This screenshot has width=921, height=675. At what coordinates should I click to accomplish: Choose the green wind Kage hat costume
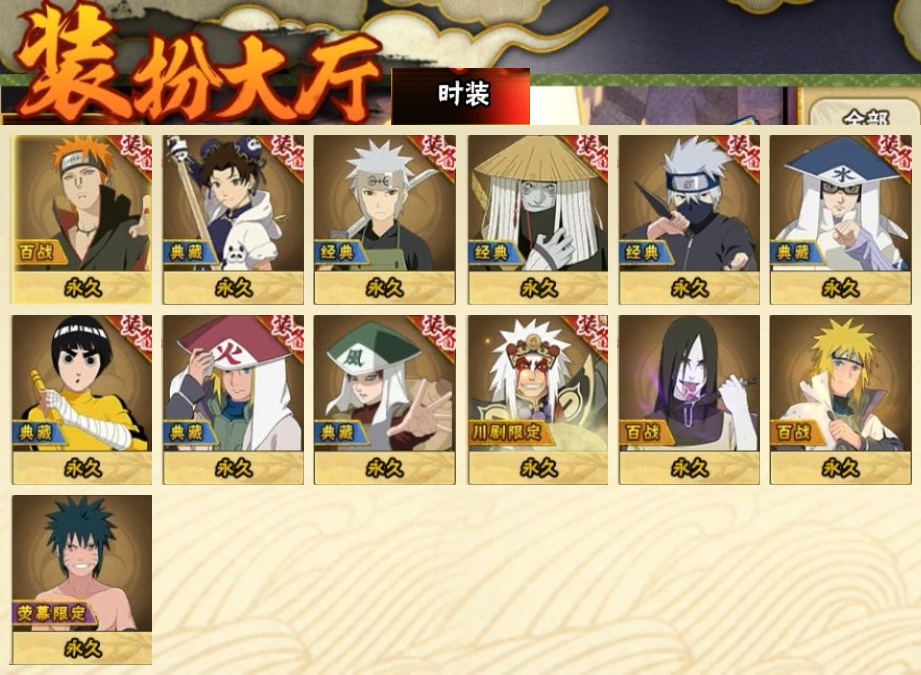click(385, 399)
